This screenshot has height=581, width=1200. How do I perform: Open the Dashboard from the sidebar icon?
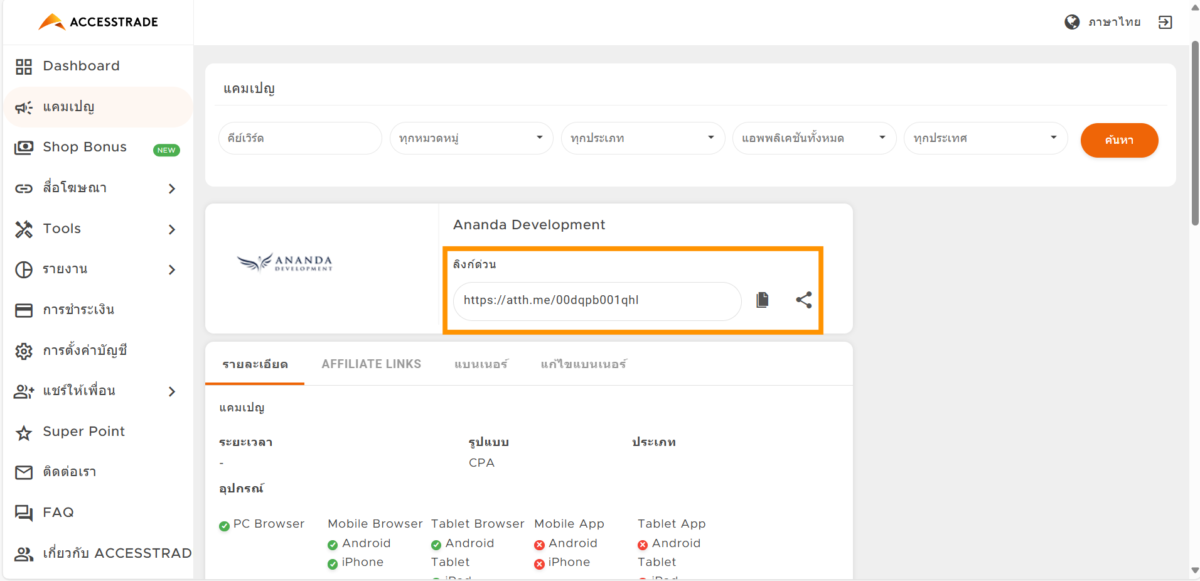(24, 66)
